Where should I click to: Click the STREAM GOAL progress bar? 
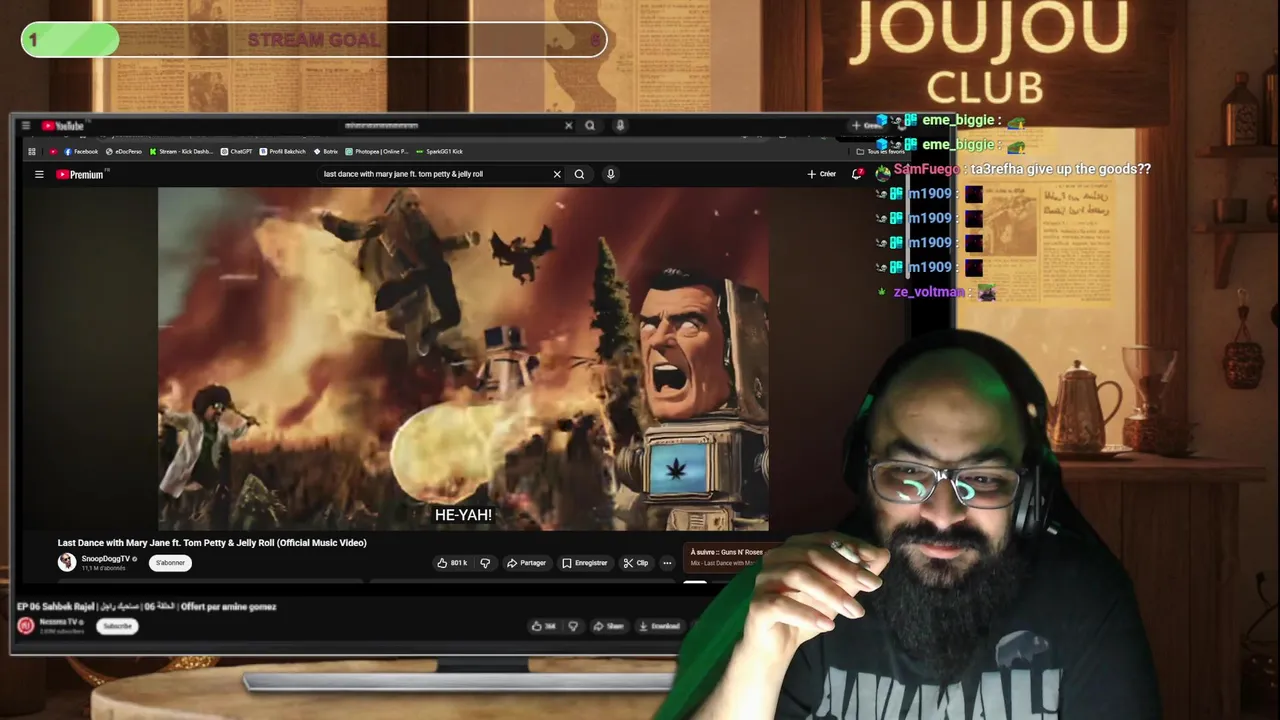[x=314, y=40]
